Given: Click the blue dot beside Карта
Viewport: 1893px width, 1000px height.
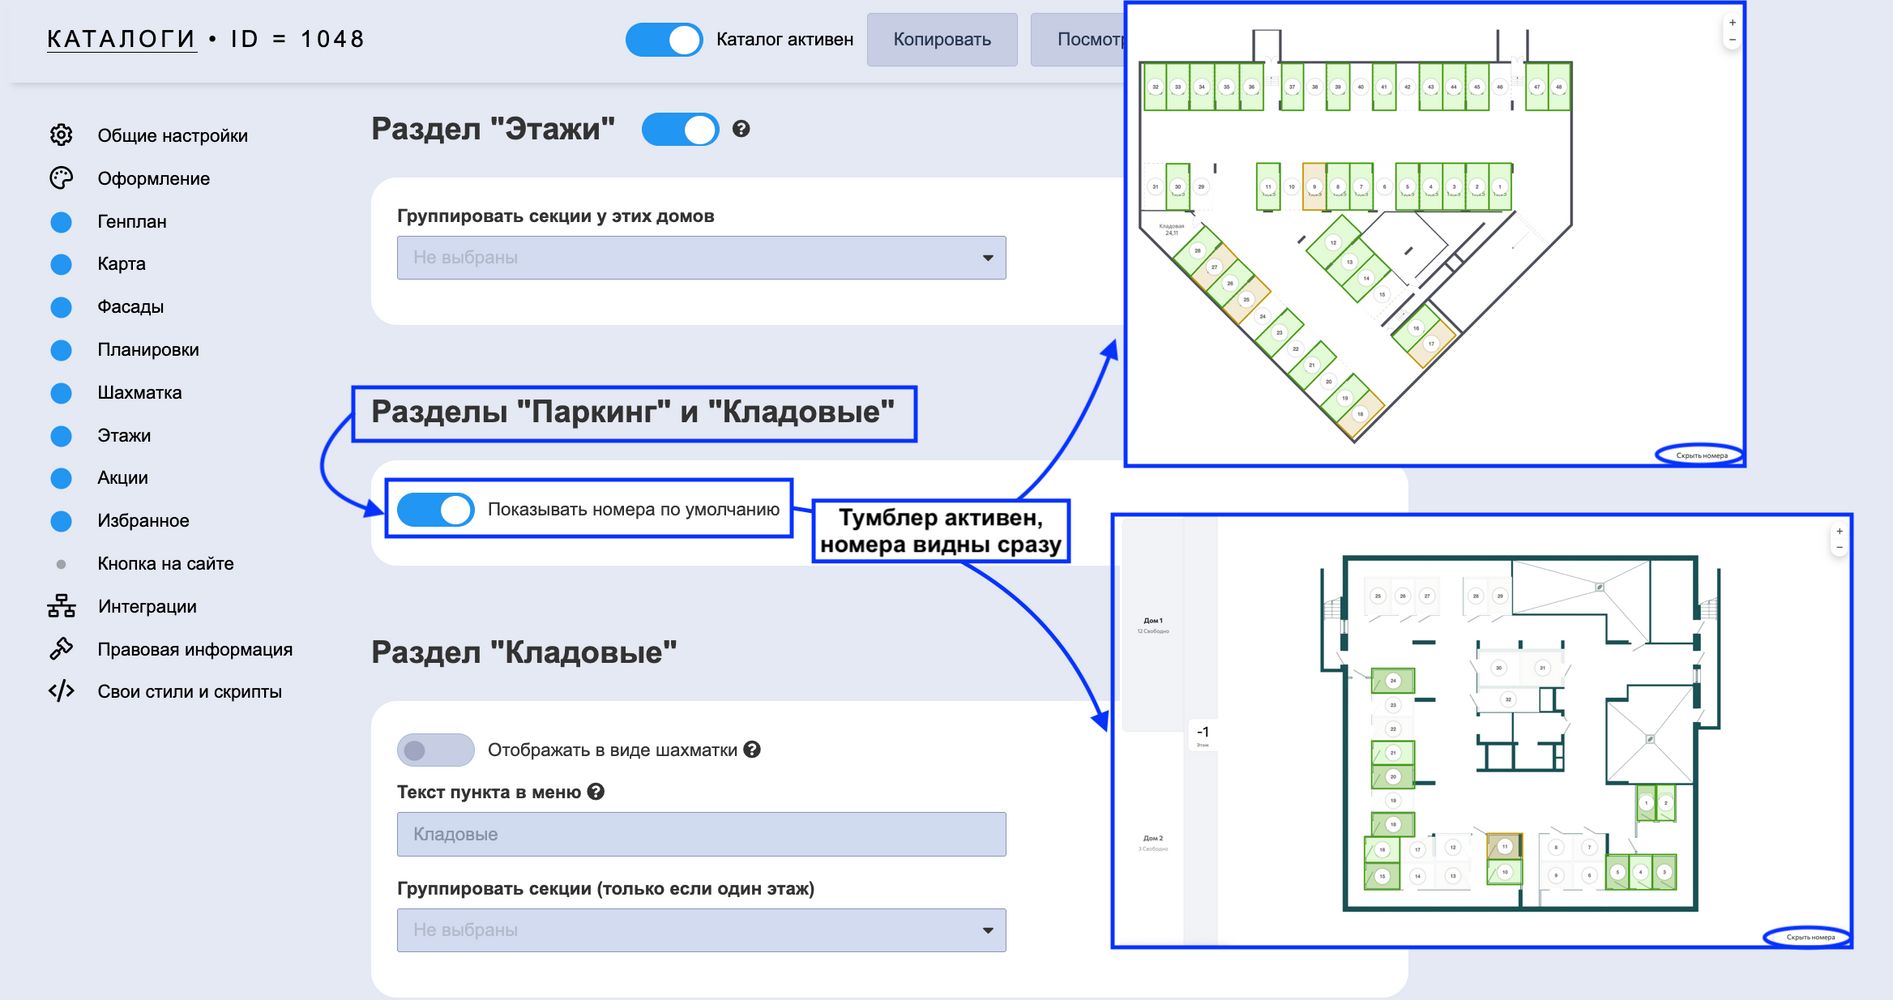Looking at the screenshot, I should (x=61, y=264).
